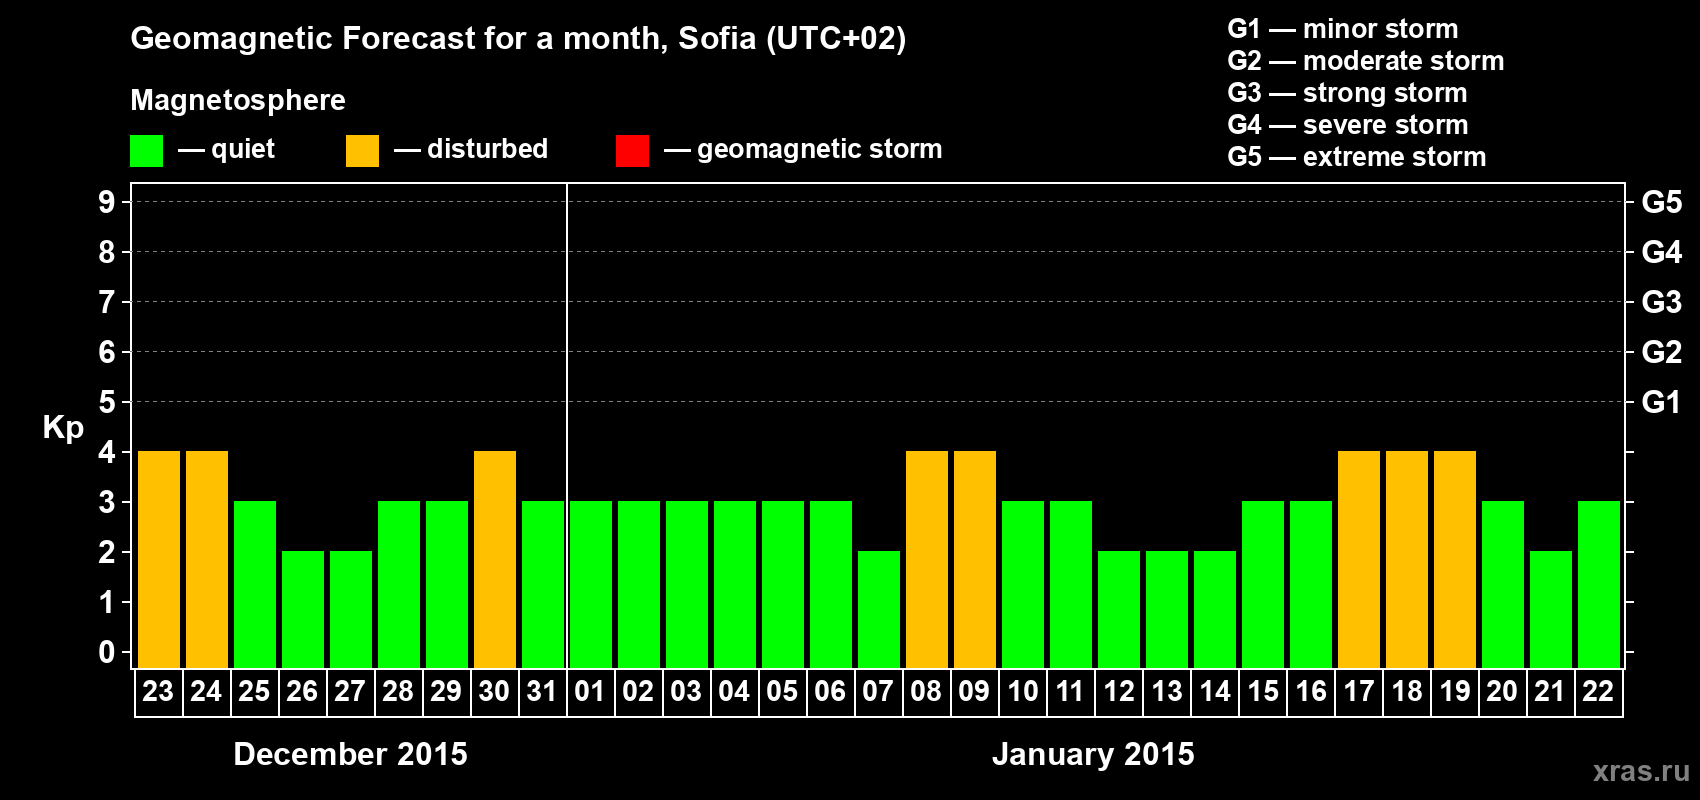
Task: Click the green bar for December 31
Action: [543, 584]
